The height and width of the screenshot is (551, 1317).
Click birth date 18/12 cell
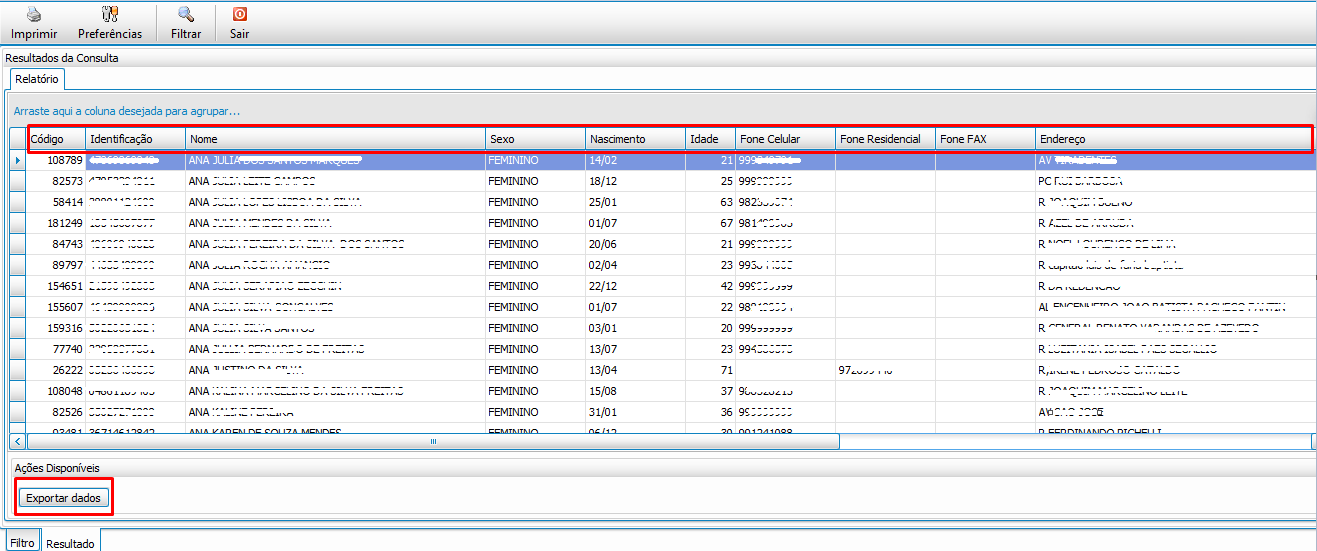point(635,181)
